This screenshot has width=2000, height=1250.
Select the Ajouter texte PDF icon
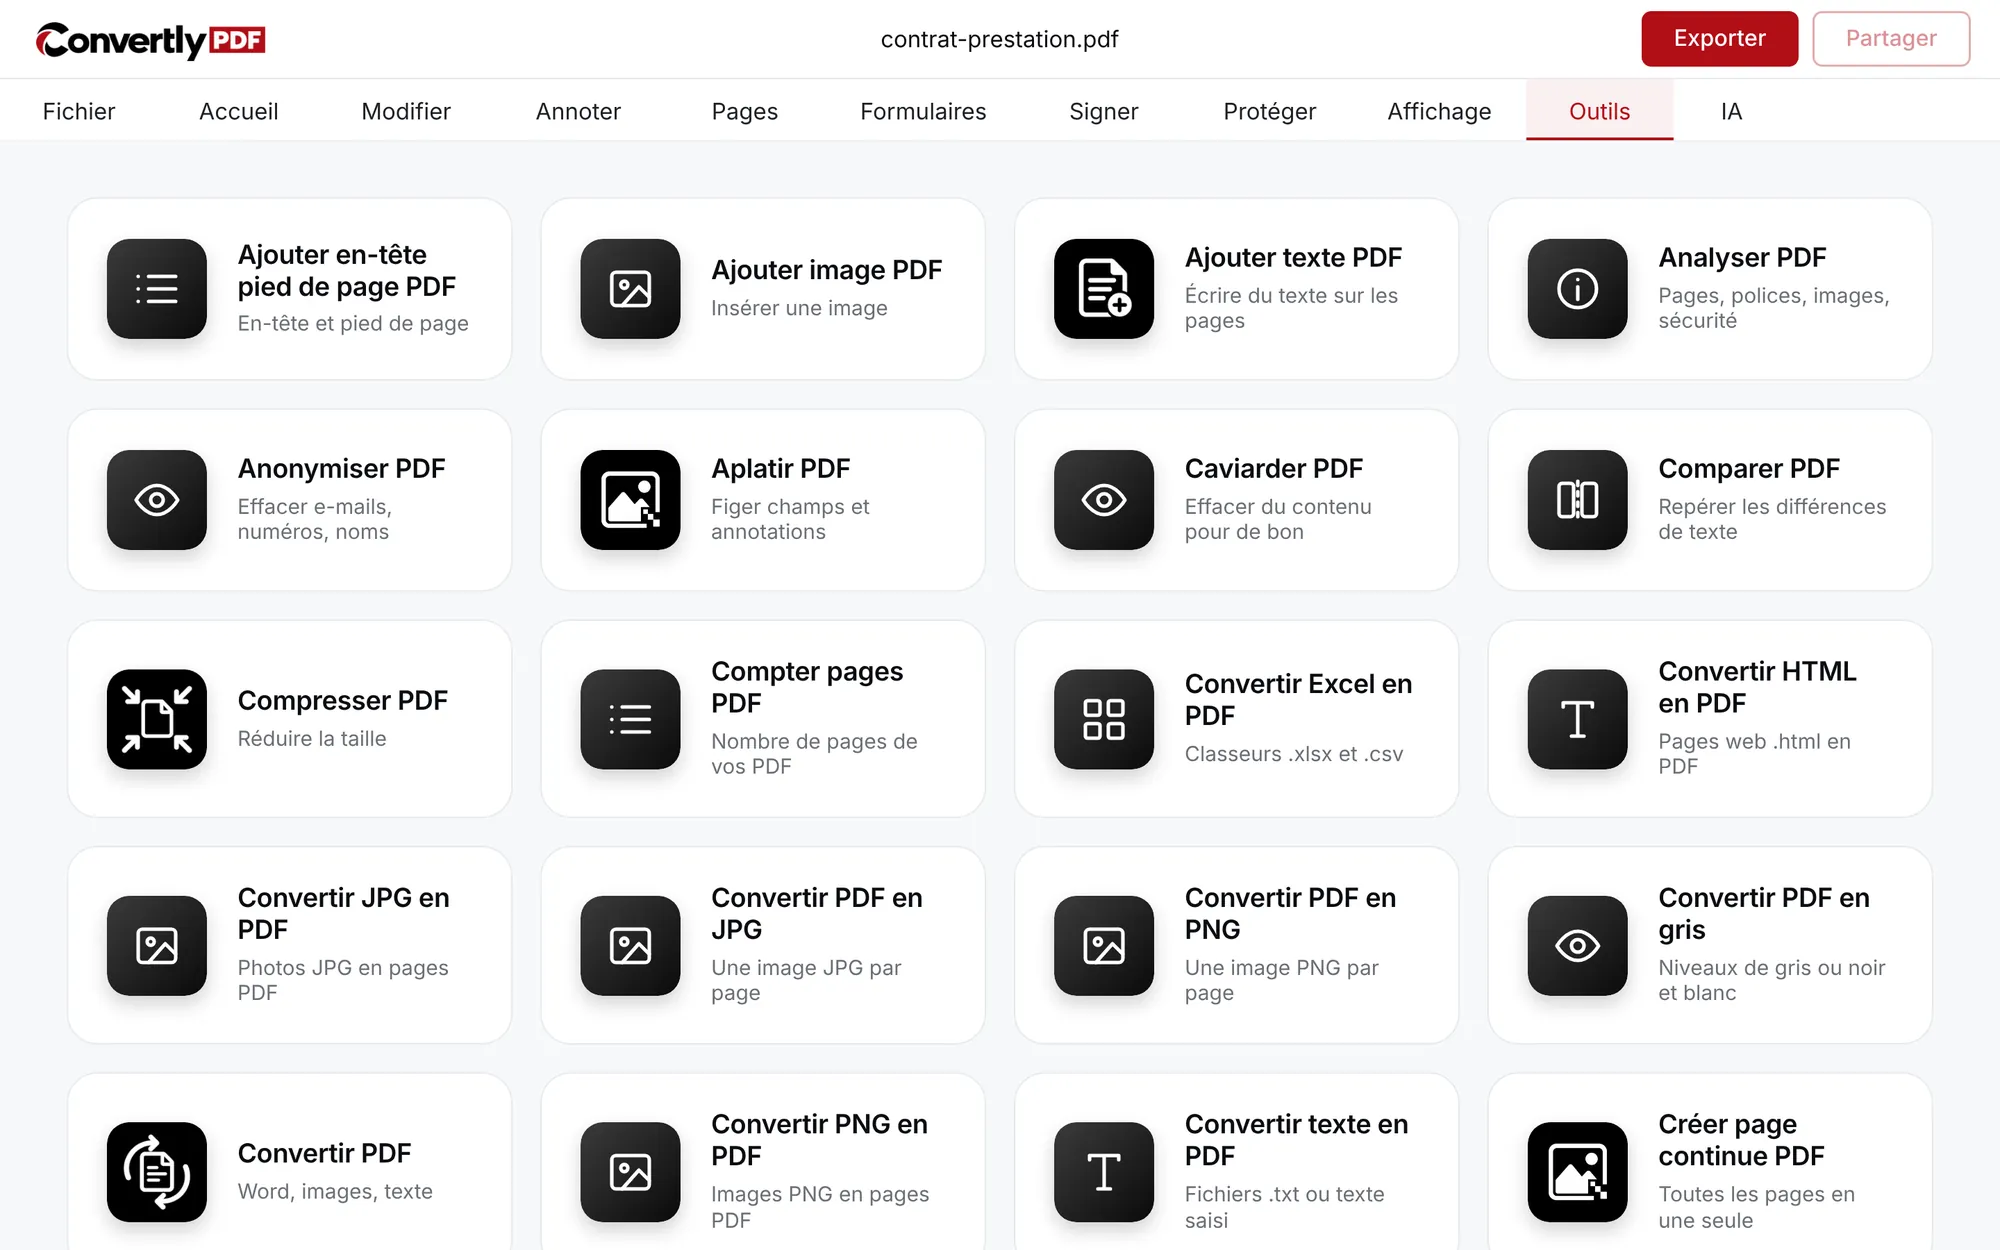(x=1104, y=289)
